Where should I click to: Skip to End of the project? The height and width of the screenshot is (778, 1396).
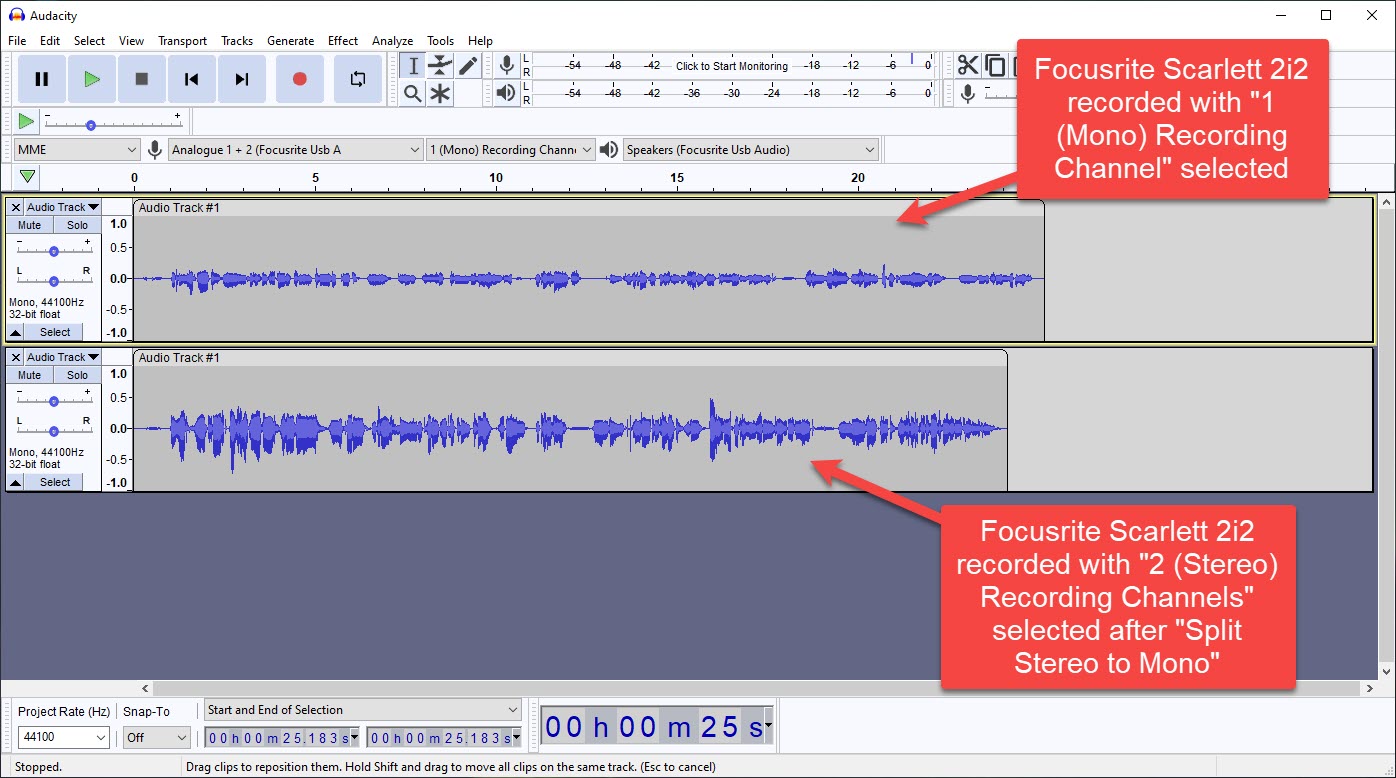click(242, 79)
